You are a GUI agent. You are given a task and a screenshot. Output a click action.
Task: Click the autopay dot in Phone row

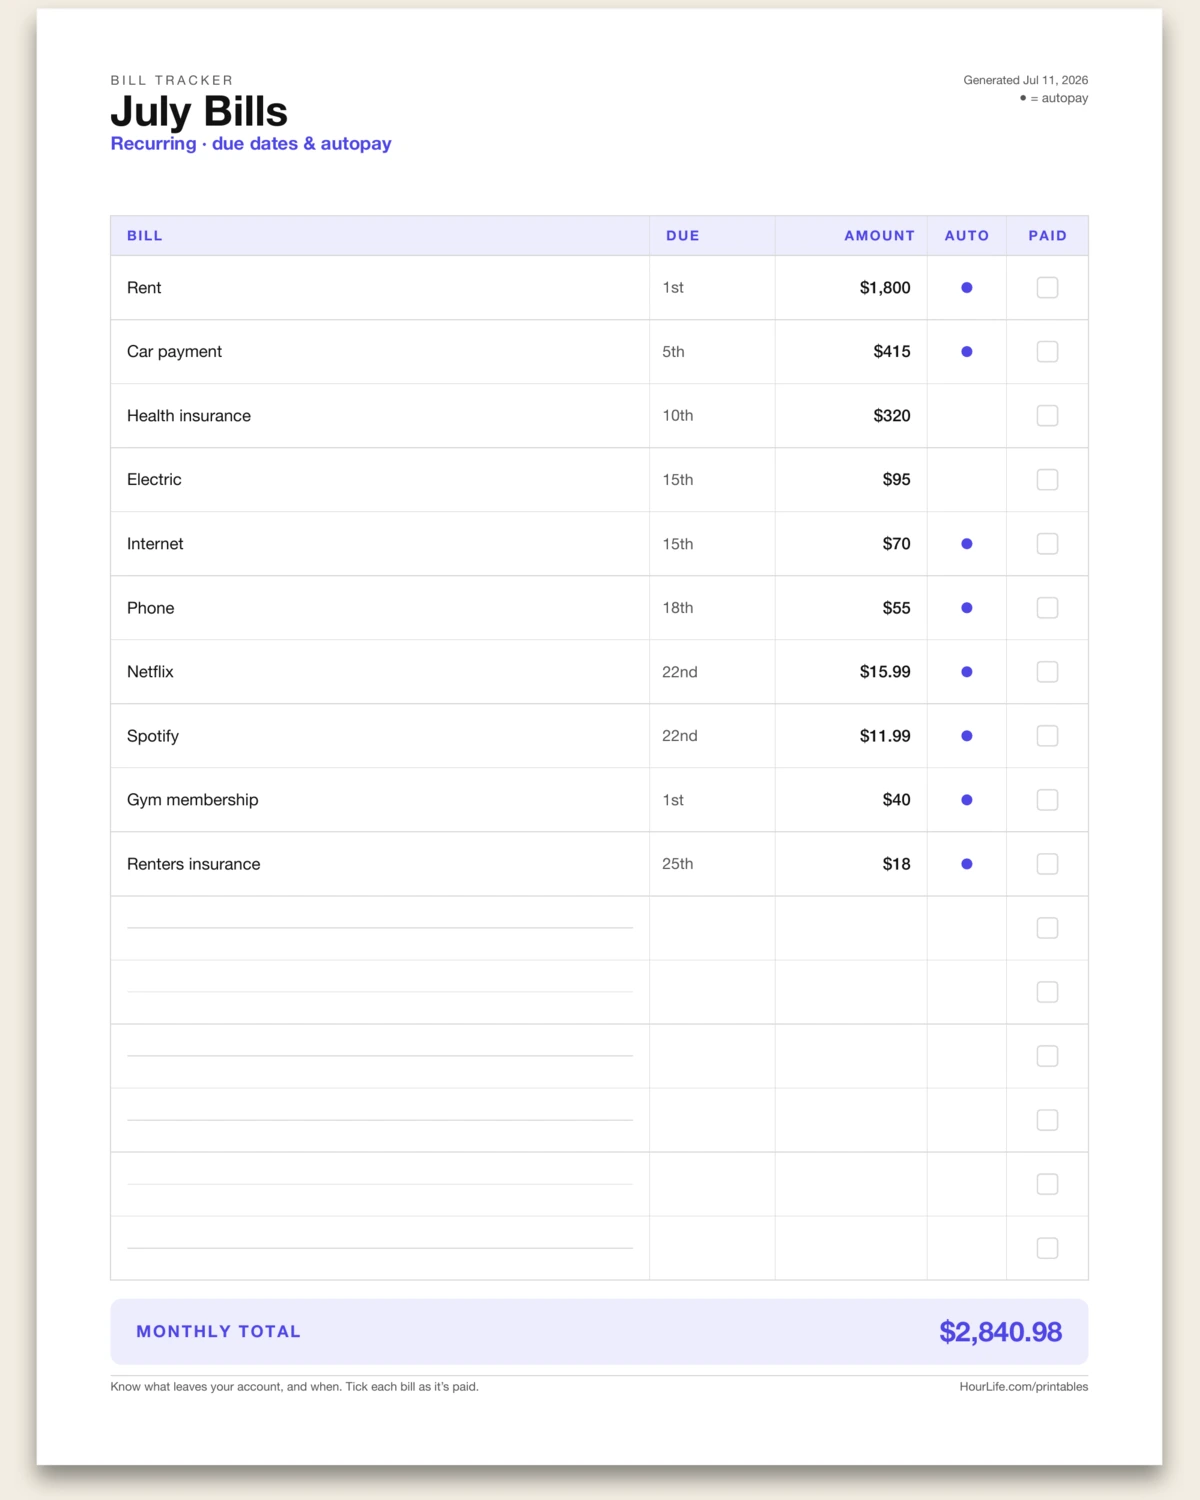[x=967, y=608]
